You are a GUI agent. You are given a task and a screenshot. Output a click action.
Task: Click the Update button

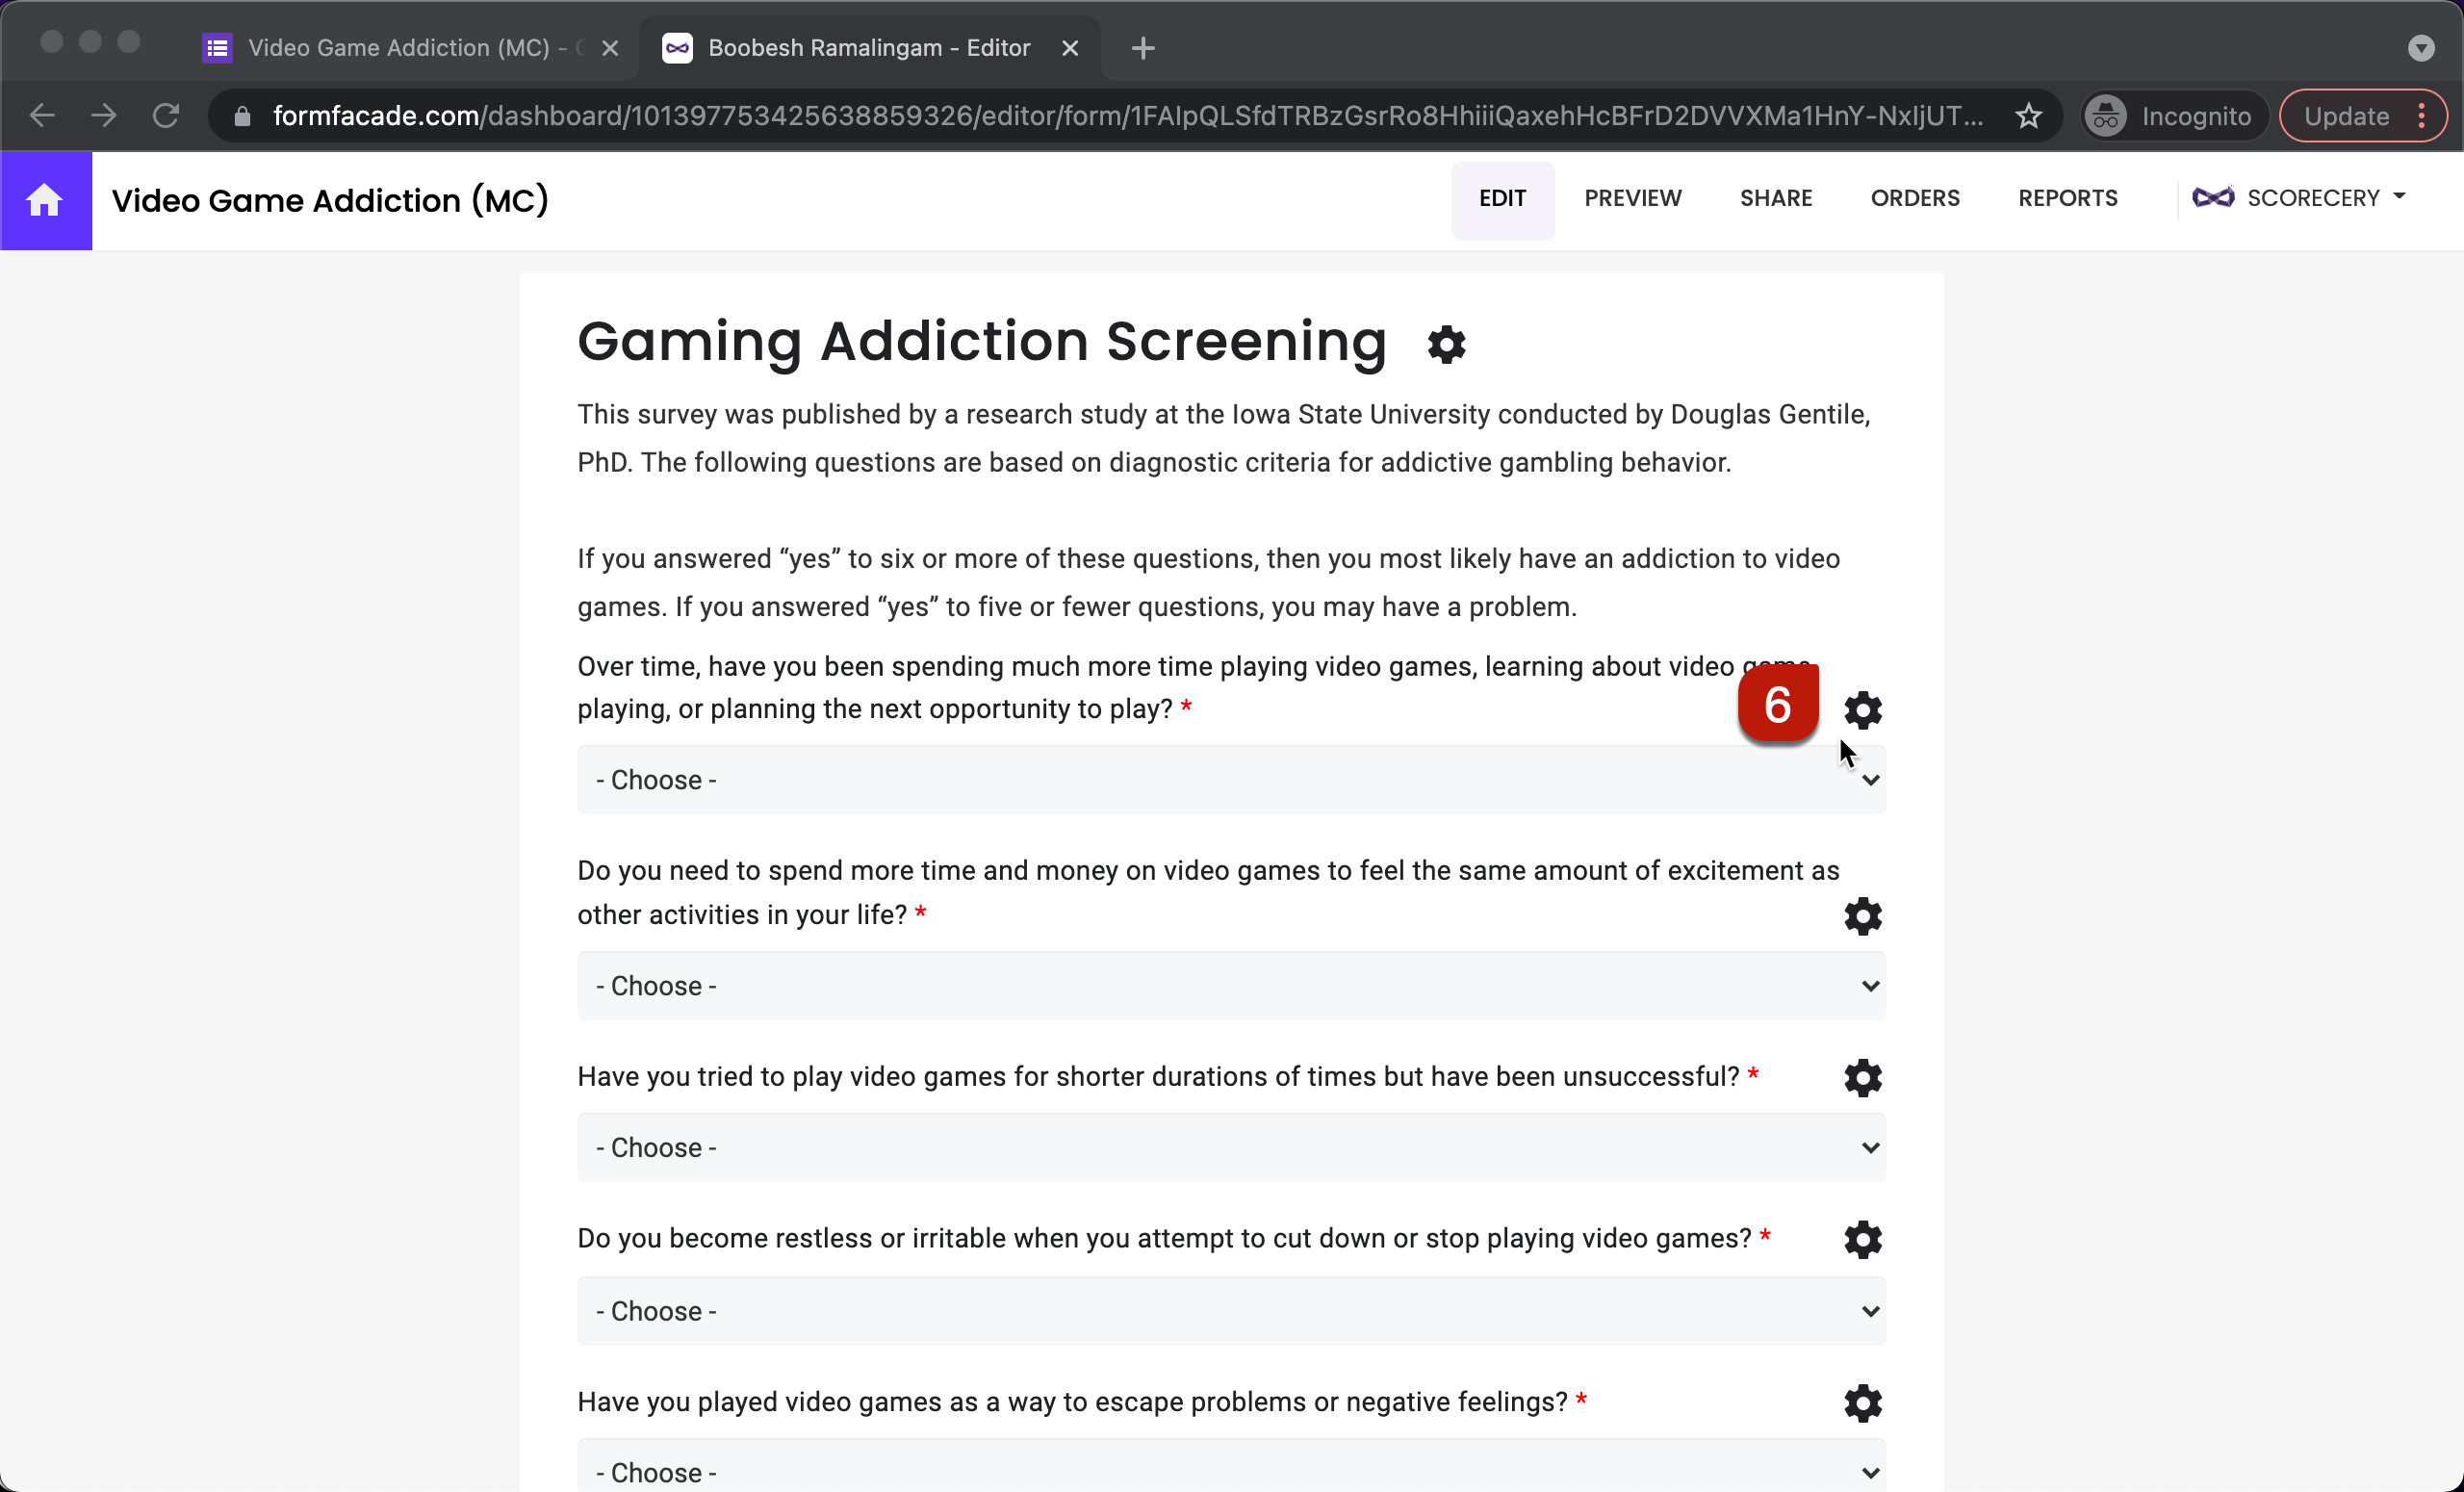click(2345, 115)
